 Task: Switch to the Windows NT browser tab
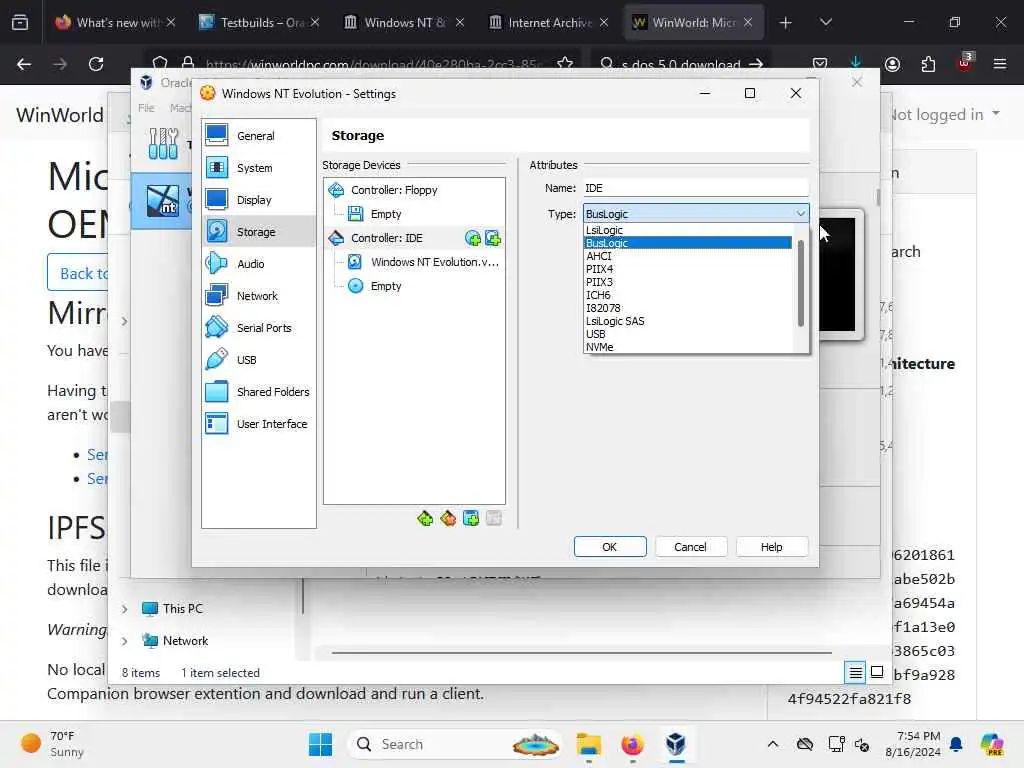click(404, 22)
